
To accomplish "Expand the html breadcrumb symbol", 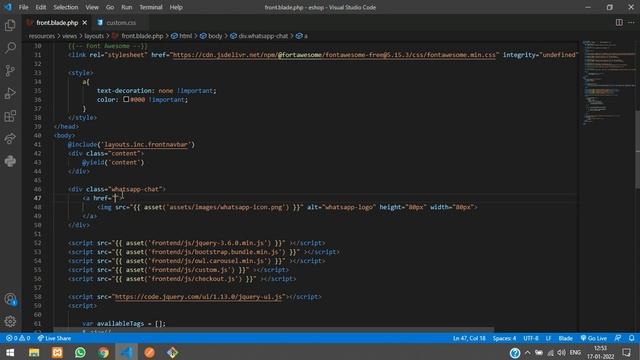I will [182, 36].
